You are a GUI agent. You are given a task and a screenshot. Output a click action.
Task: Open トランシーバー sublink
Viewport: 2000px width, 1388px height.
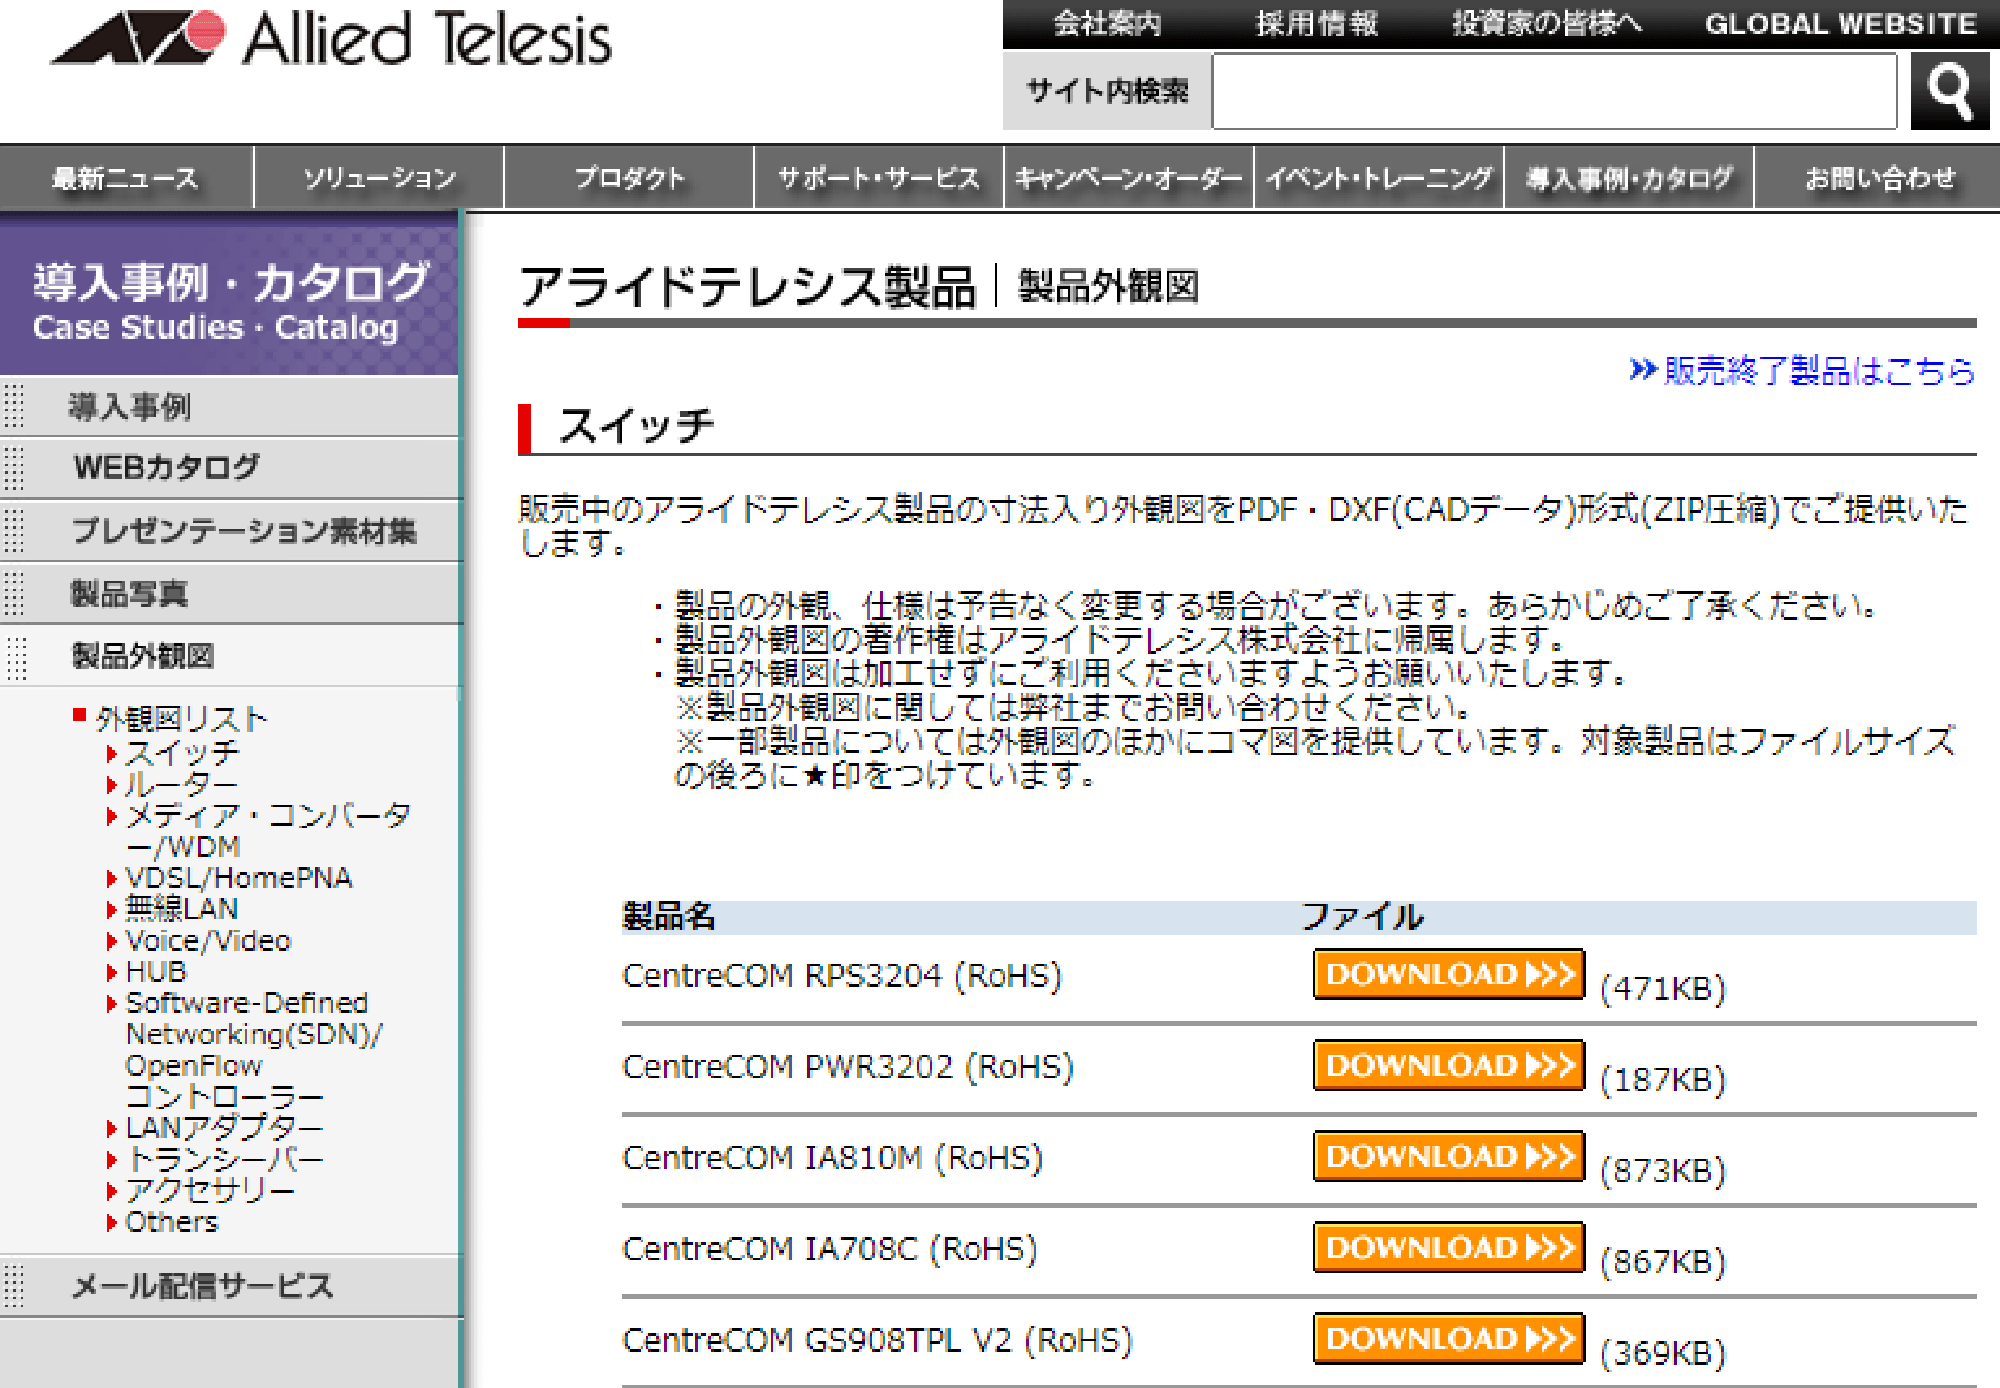click(224, 1159)
